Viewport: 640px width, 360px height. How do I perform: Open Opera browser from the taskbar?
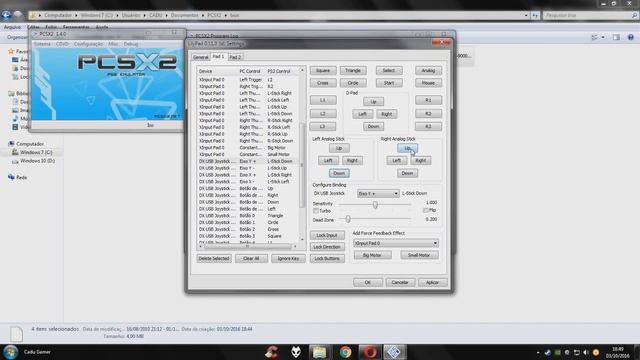pos(370,352)
